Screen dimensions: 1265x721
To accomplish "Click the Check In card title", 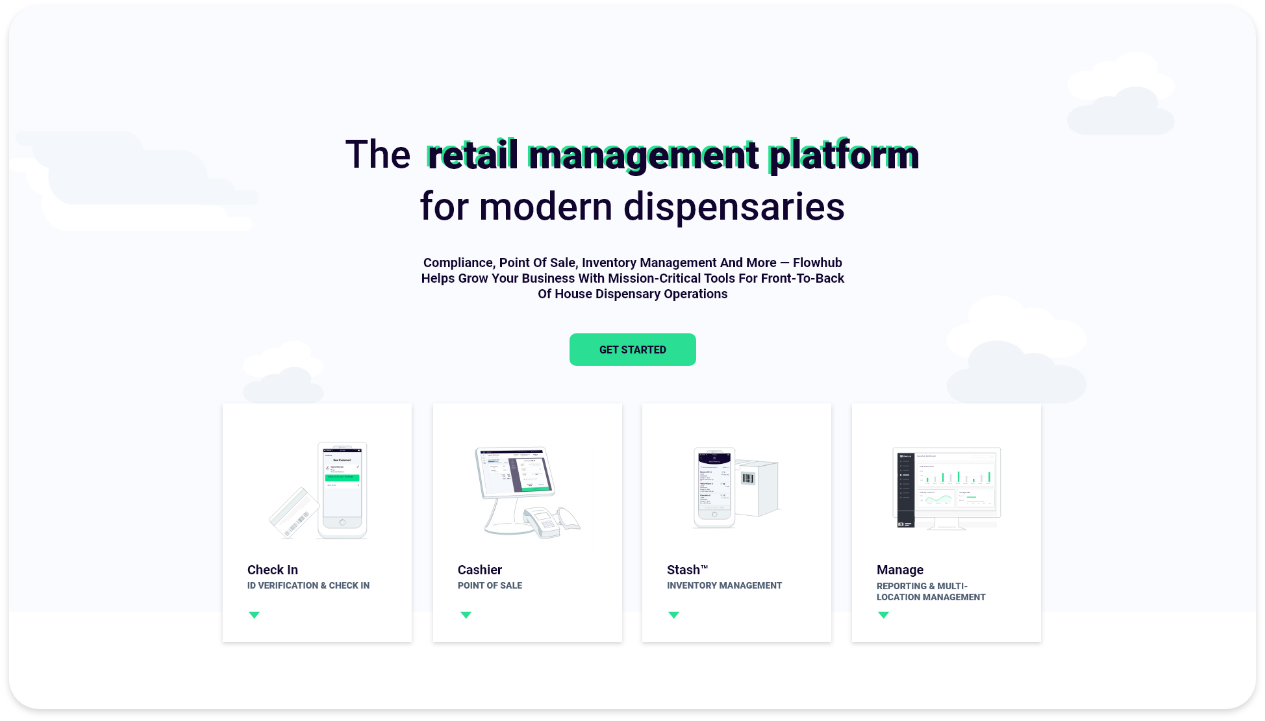I will (273, 570).
